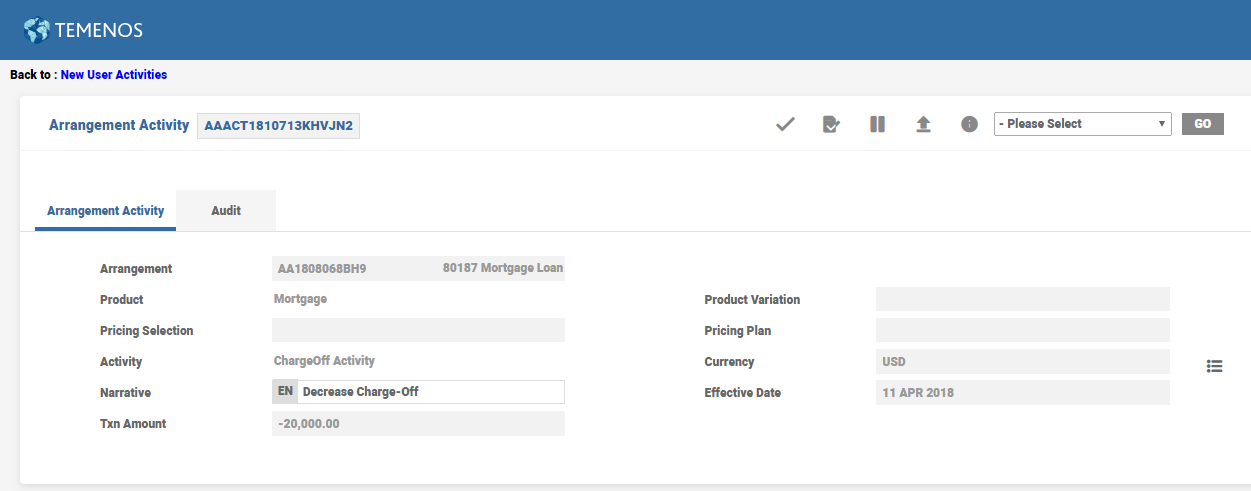This screenshot has width=1251, height=491.
Task: Click the Pricing Selection field
Action: point(418,331)
